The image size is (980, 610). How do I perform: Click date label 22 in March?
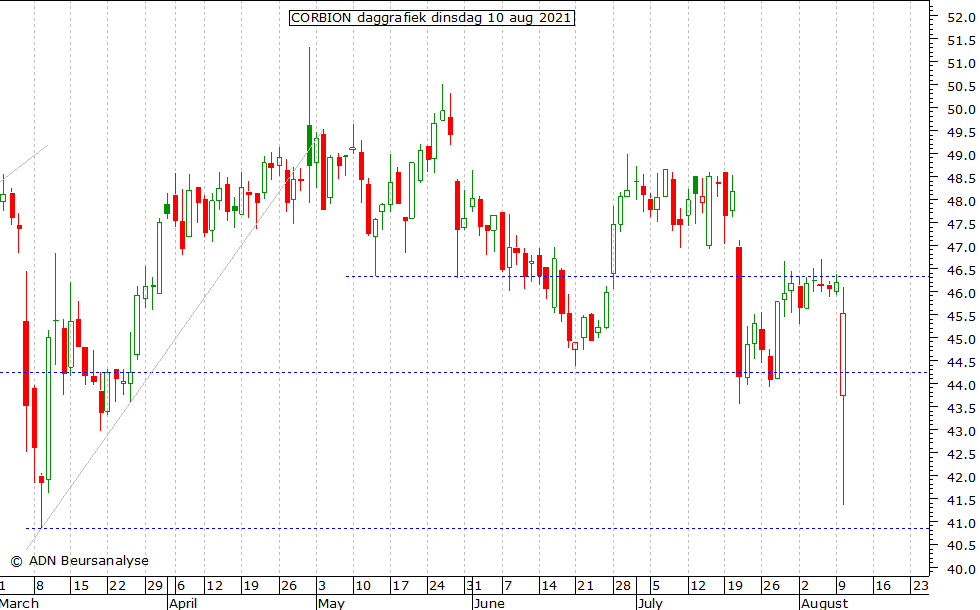118,586
